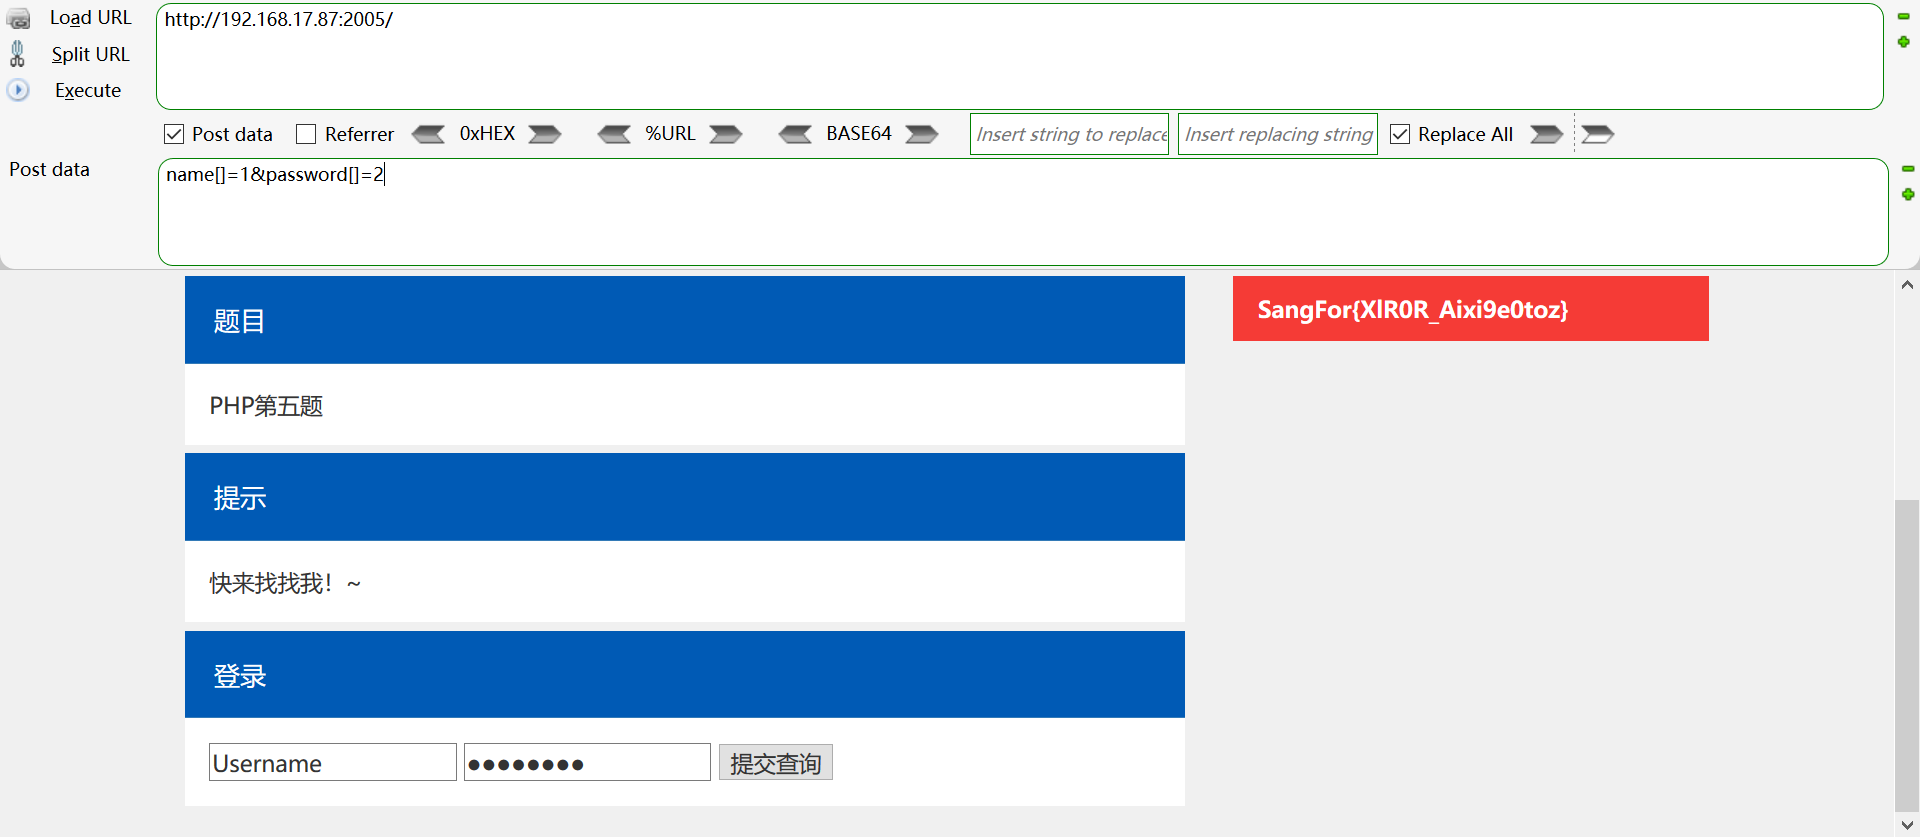Shrink the Post data box with minus icon

[x=1908, y=169]
